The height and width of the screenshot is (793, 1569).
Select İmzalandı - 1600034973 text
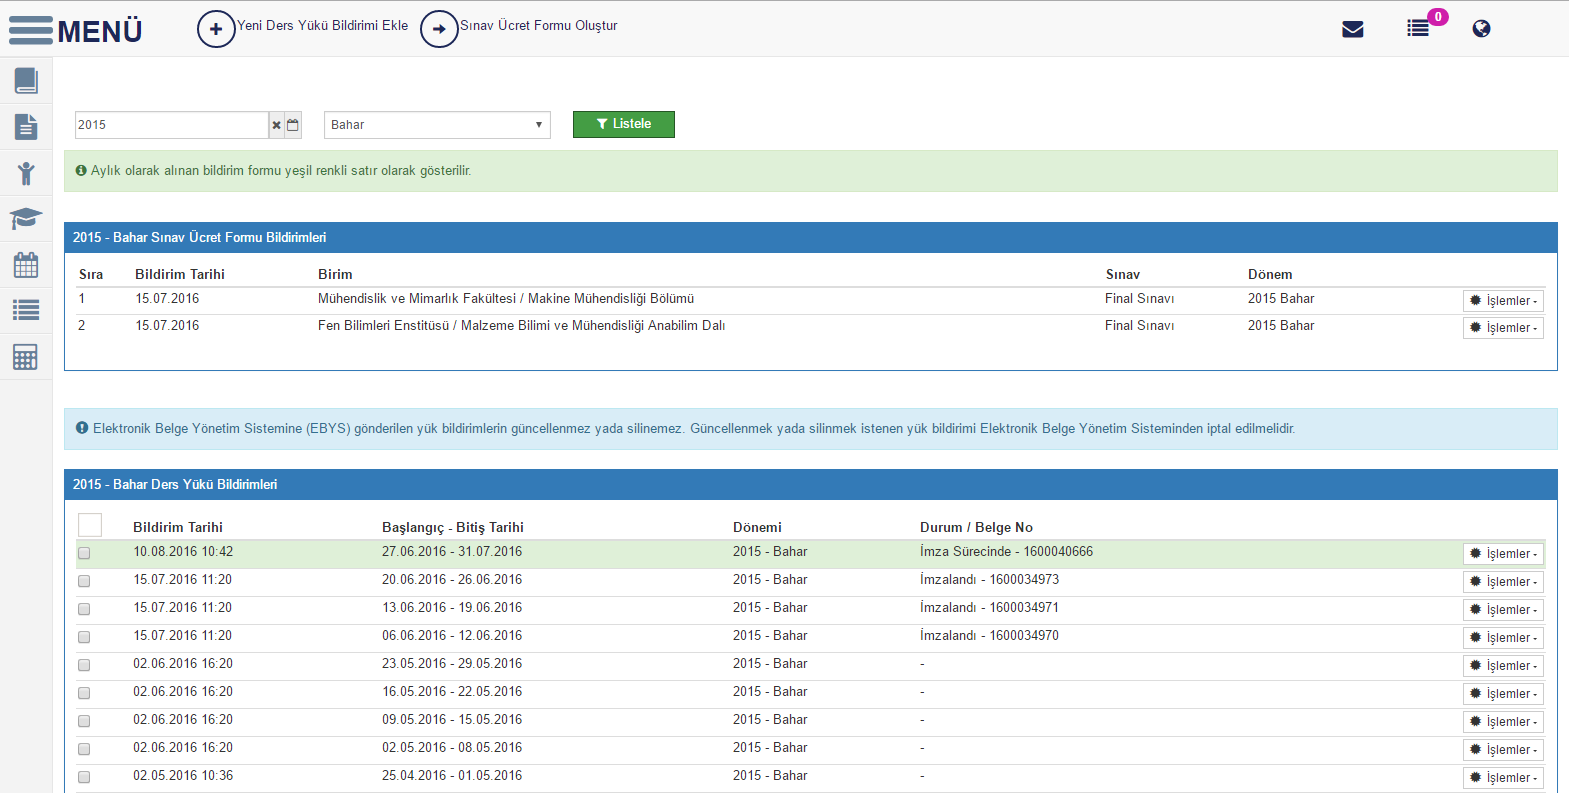click(x=990, y=580)
